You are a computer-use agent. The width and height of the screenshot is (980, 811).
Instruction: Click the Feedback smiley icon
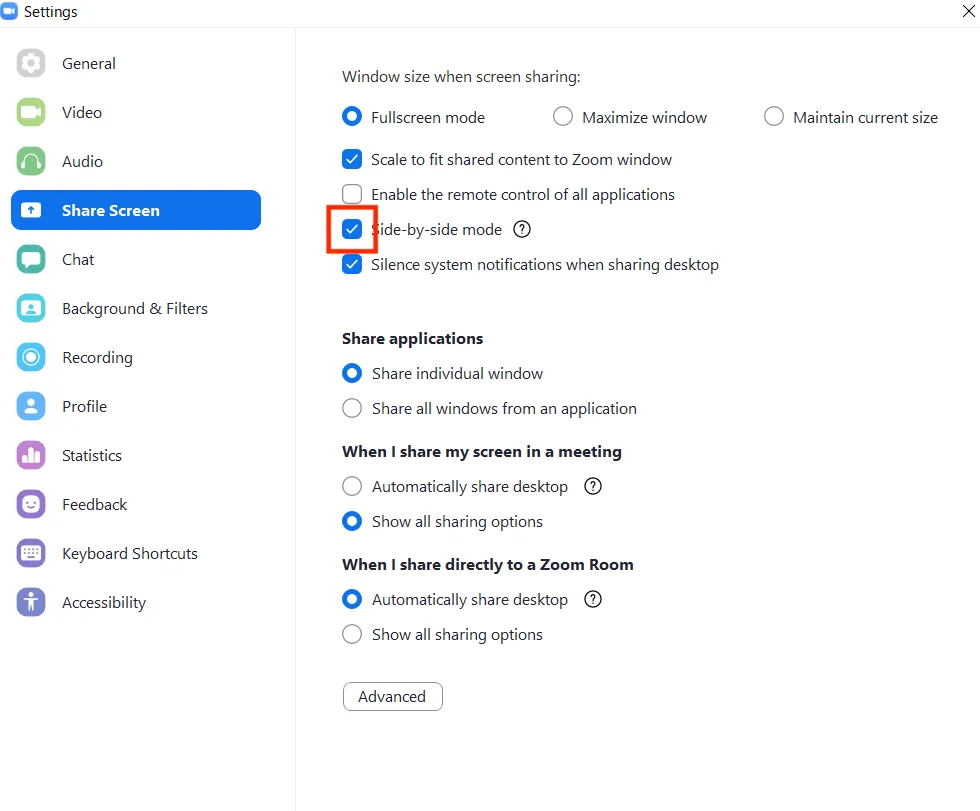33,504
